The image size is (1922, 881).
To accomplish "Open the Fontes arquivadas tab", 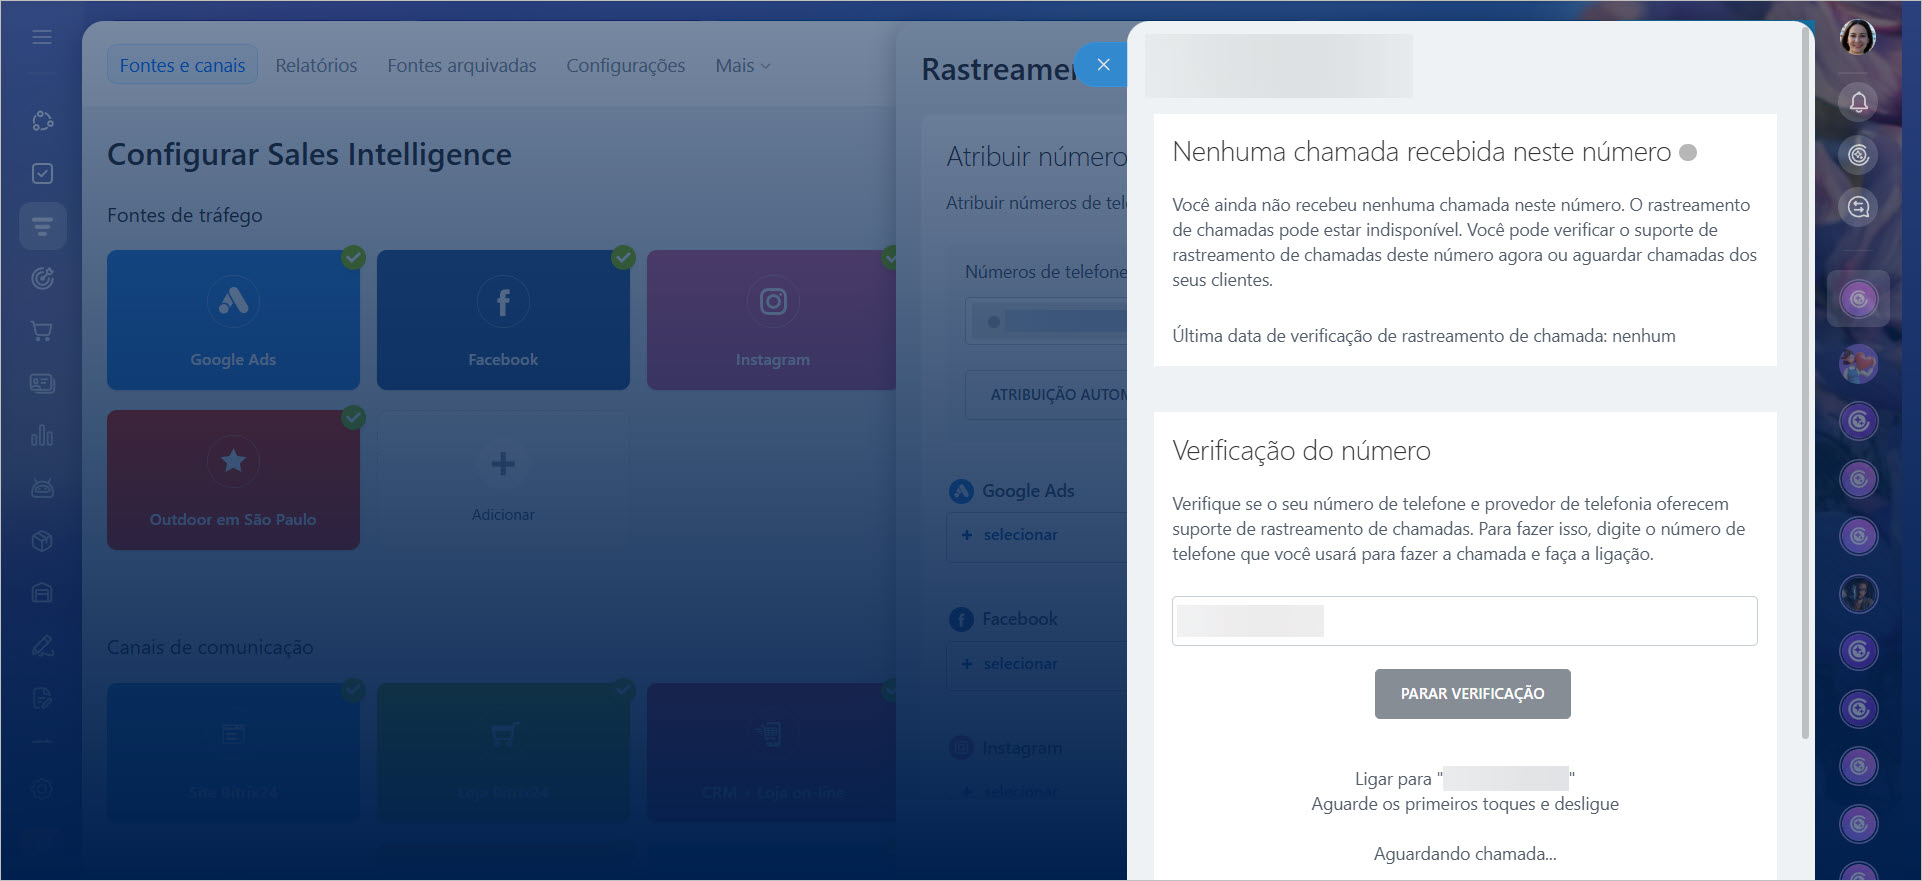I will [x=461, y=66].
